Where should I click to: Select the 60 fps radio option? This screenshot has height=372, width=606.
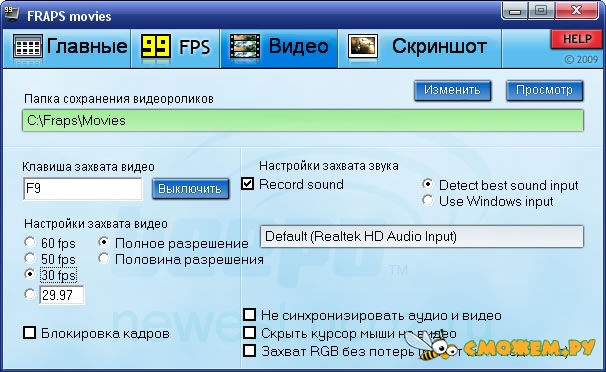click(30, 242)
